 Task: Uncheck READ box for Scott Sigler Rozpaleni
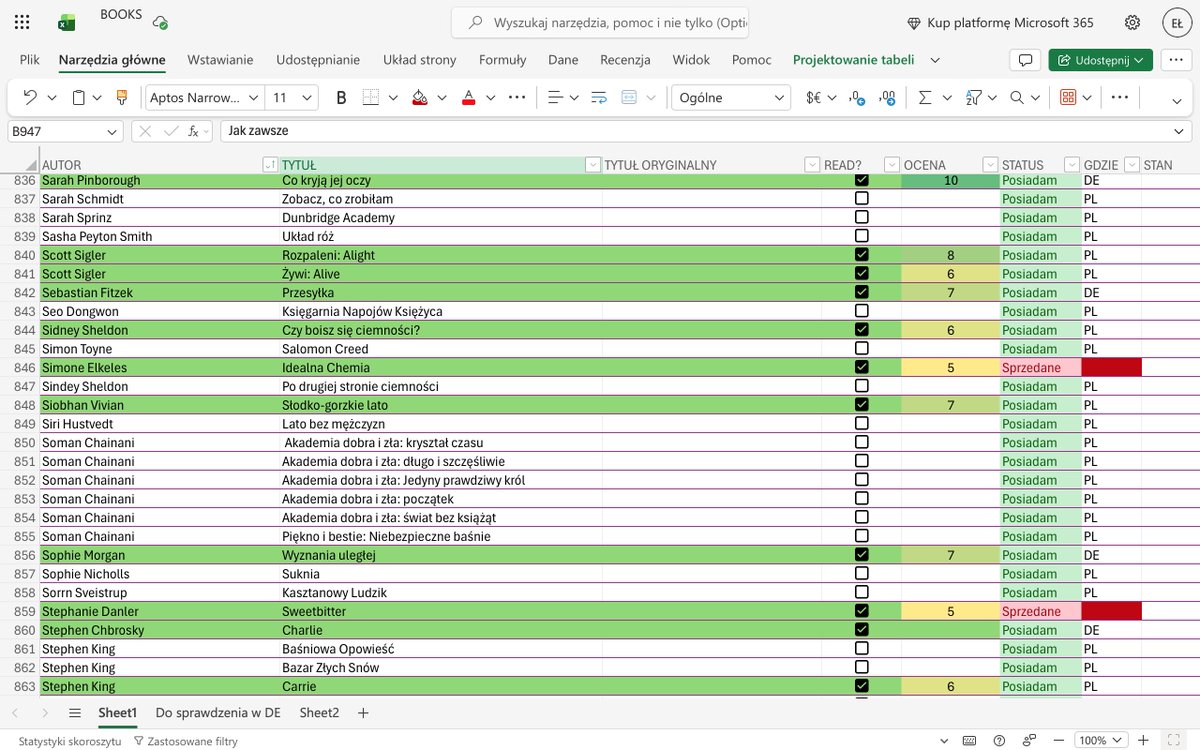pos(861,255)
